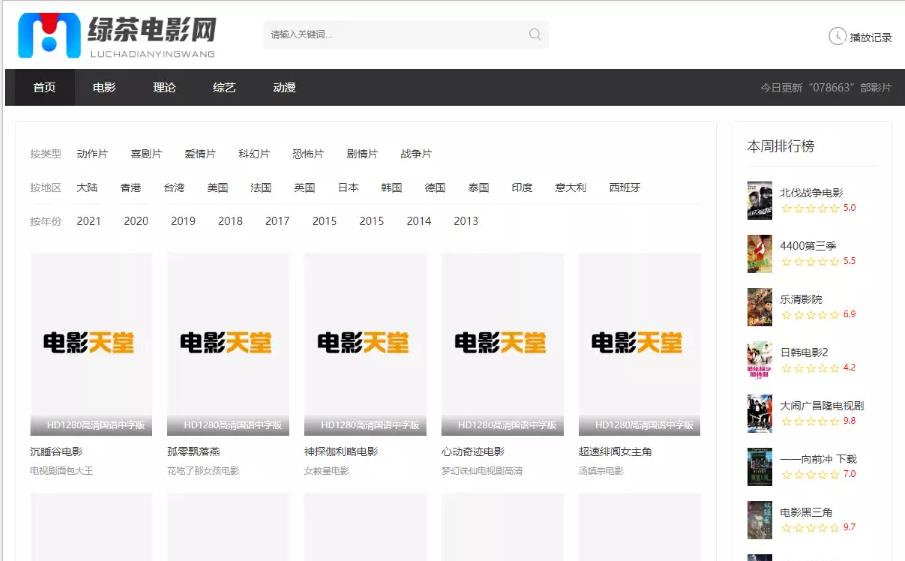Focus the keyword search input field
Screen dimensions: 905x561
point(406,34)
